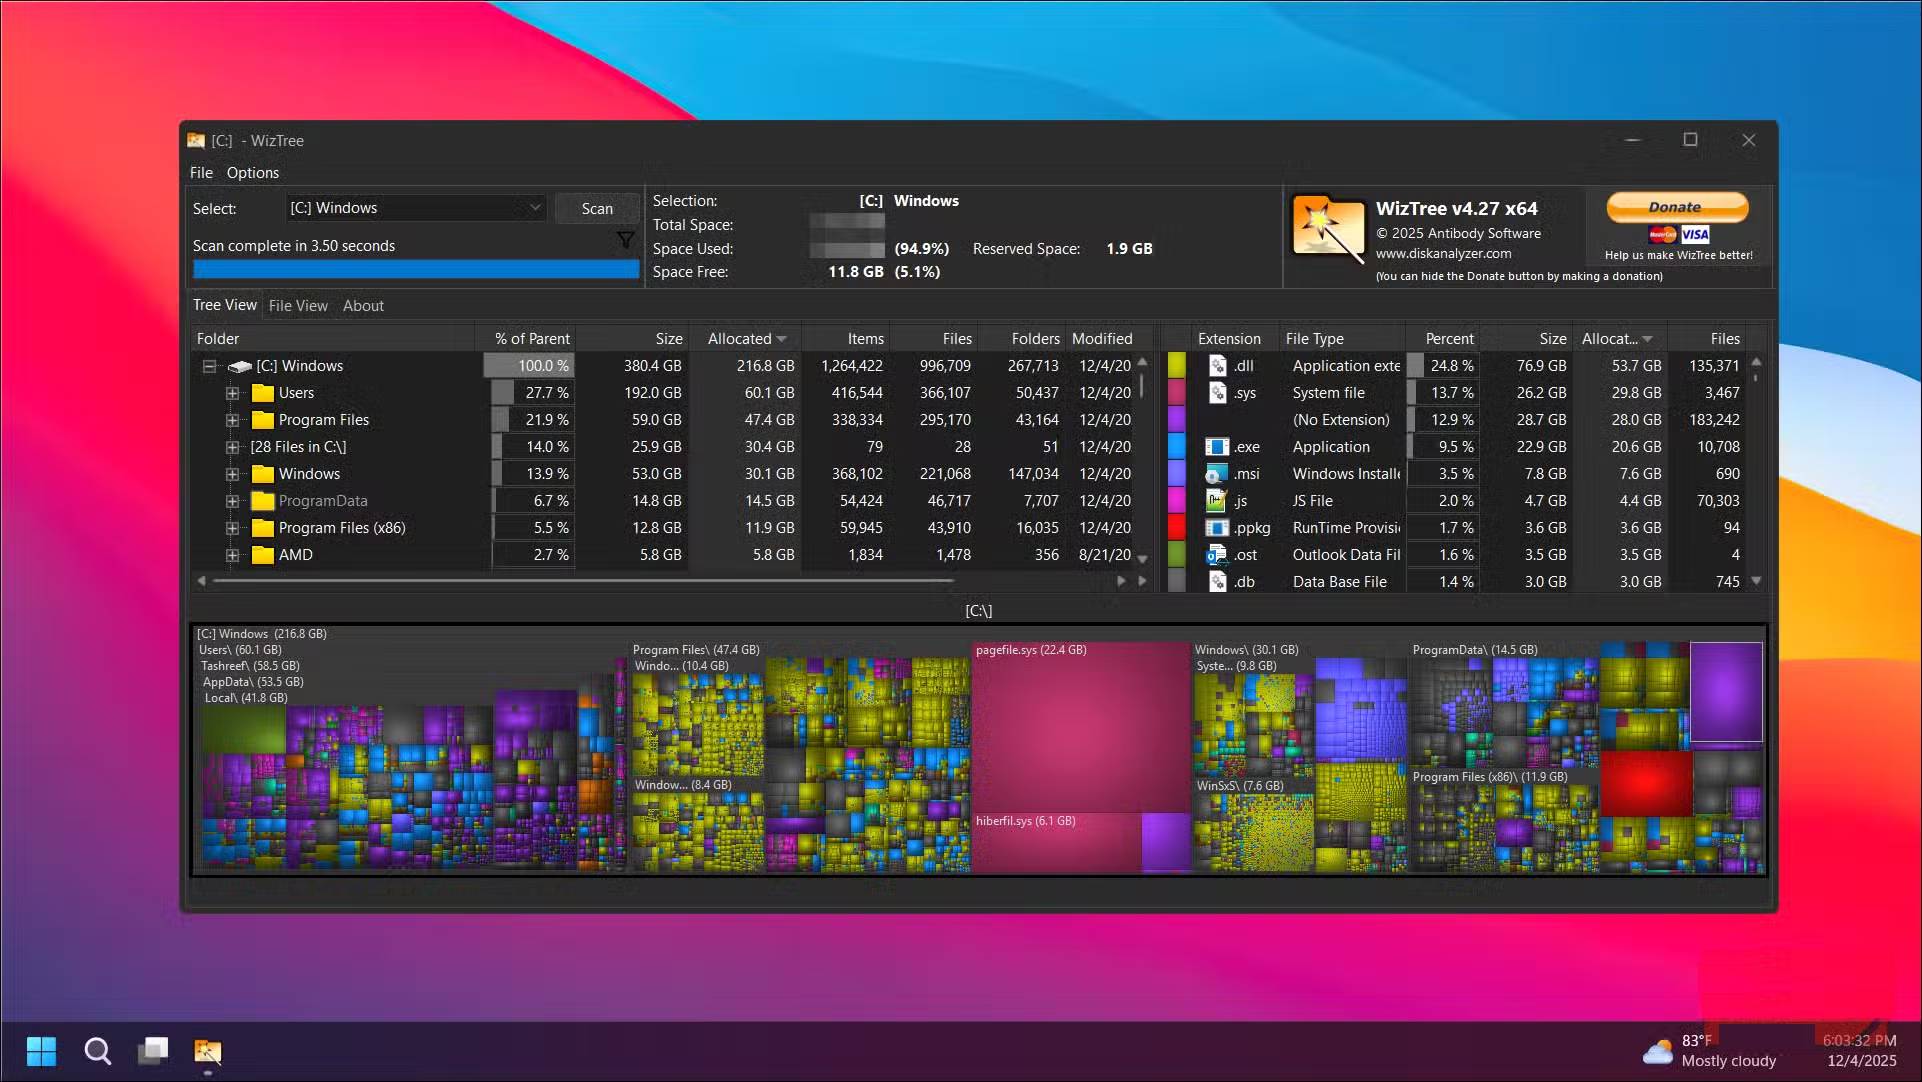Open the Options menu
This screenshot has height=1082, width=1922.
(252, 172)
